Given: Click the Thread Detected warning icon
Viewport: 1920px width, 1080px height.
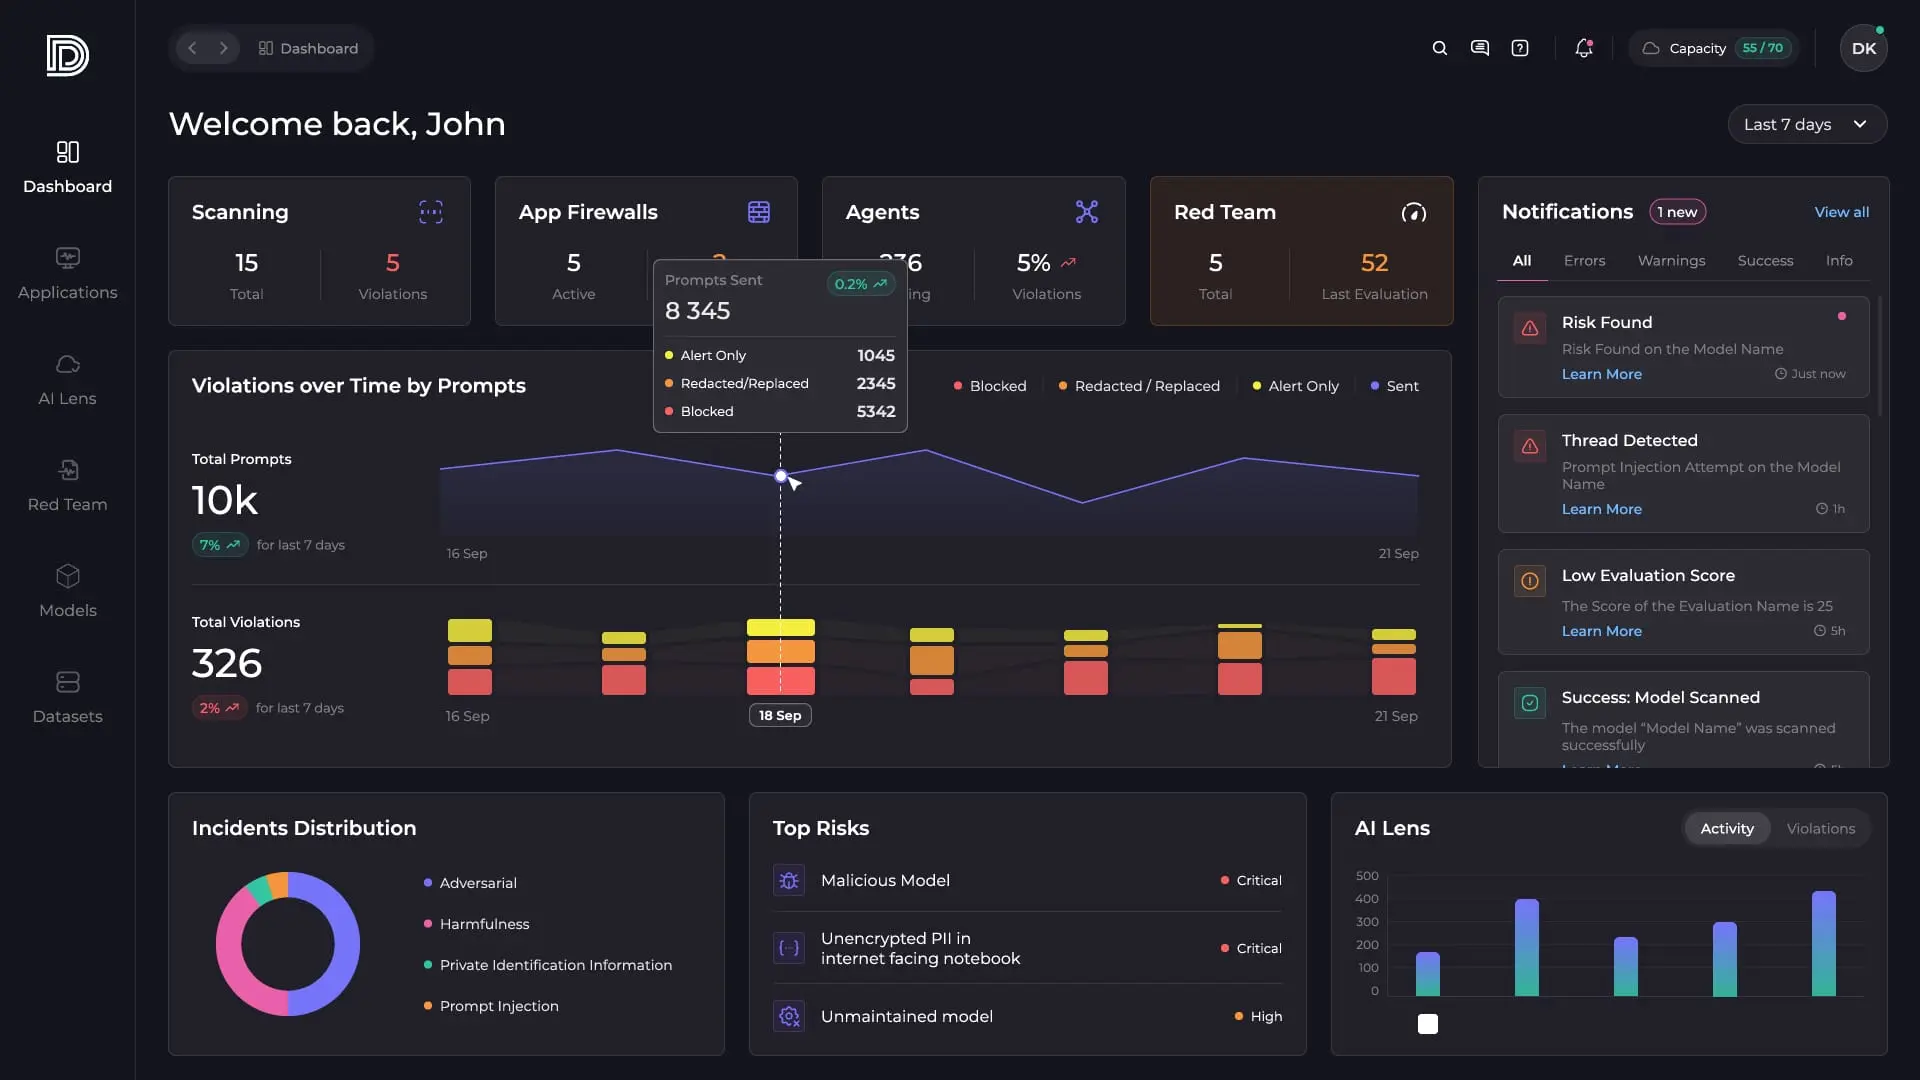Looking at the screenshot, I should coord(1529,446).
